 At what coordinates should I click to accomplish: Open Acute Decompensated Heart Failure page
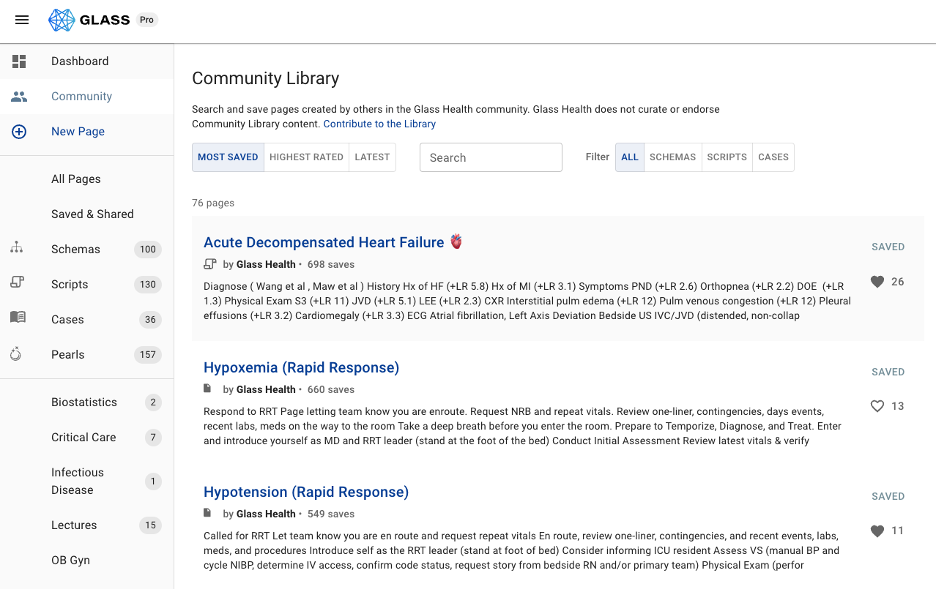[x=323, y=242]
